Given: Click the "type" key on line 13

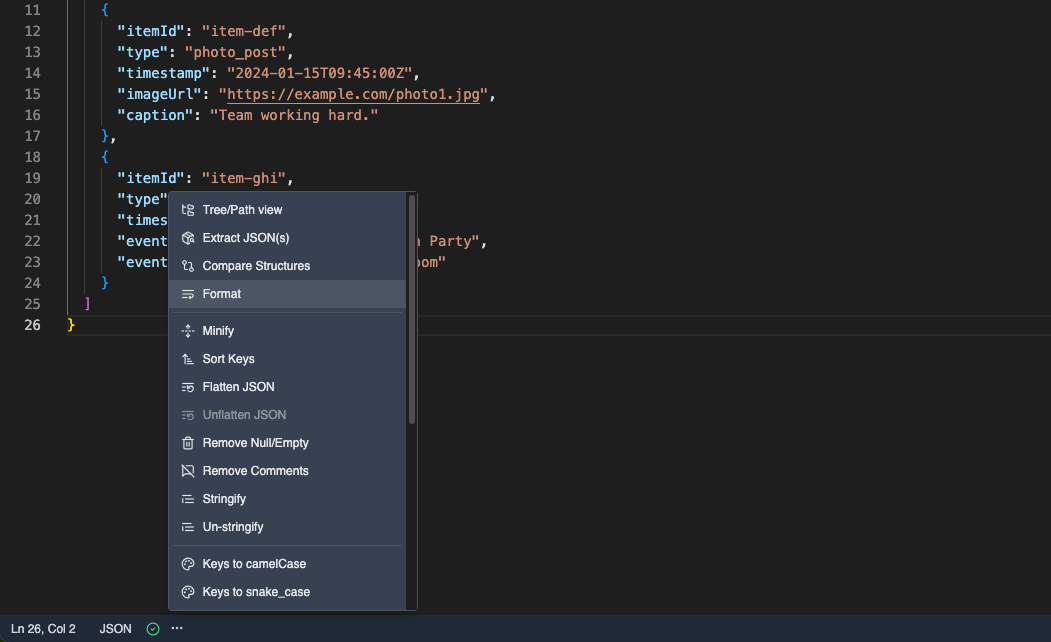Looking at the screenshot, I should click(143, 52).
